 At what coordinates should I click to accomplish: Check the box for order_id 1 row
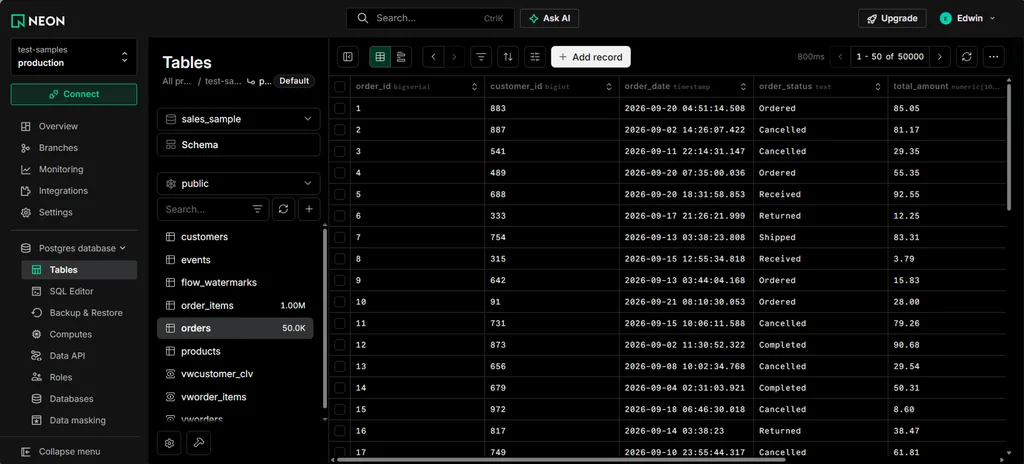point(340,108)
